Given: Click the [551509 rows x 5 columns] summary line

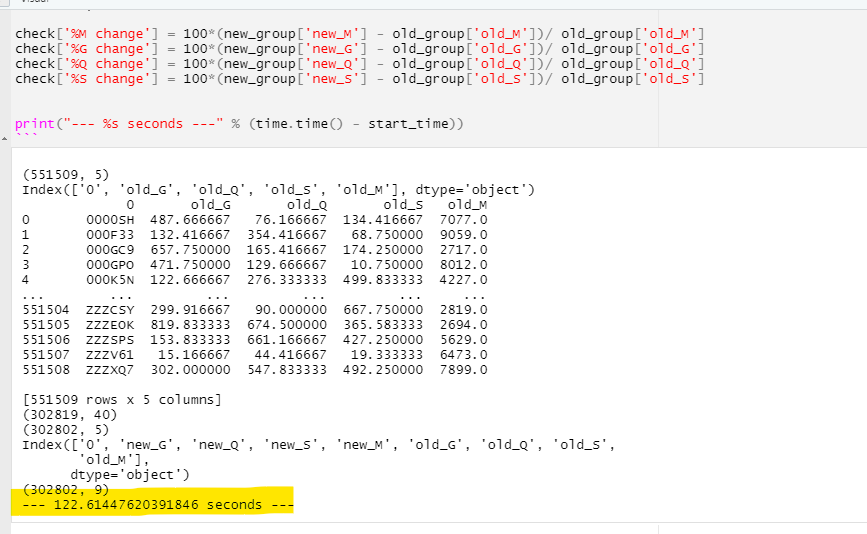Looking at the screenshot, I should click(x=122, y=399).
